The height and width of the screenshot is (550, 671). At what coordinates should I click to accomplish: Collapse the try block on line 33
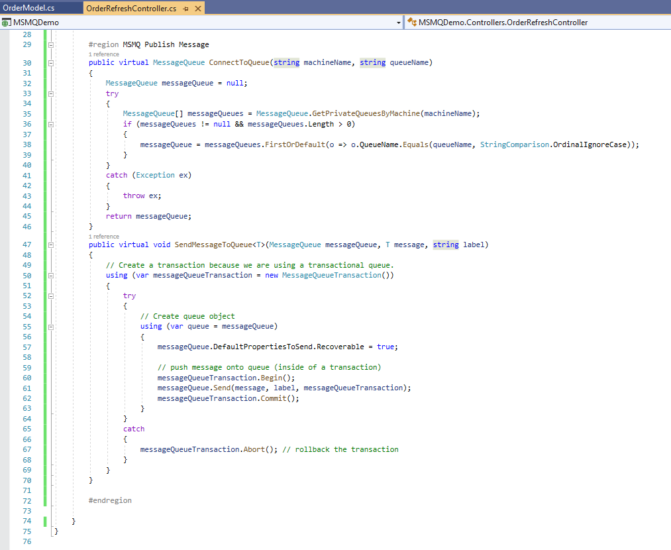(51, 92)
